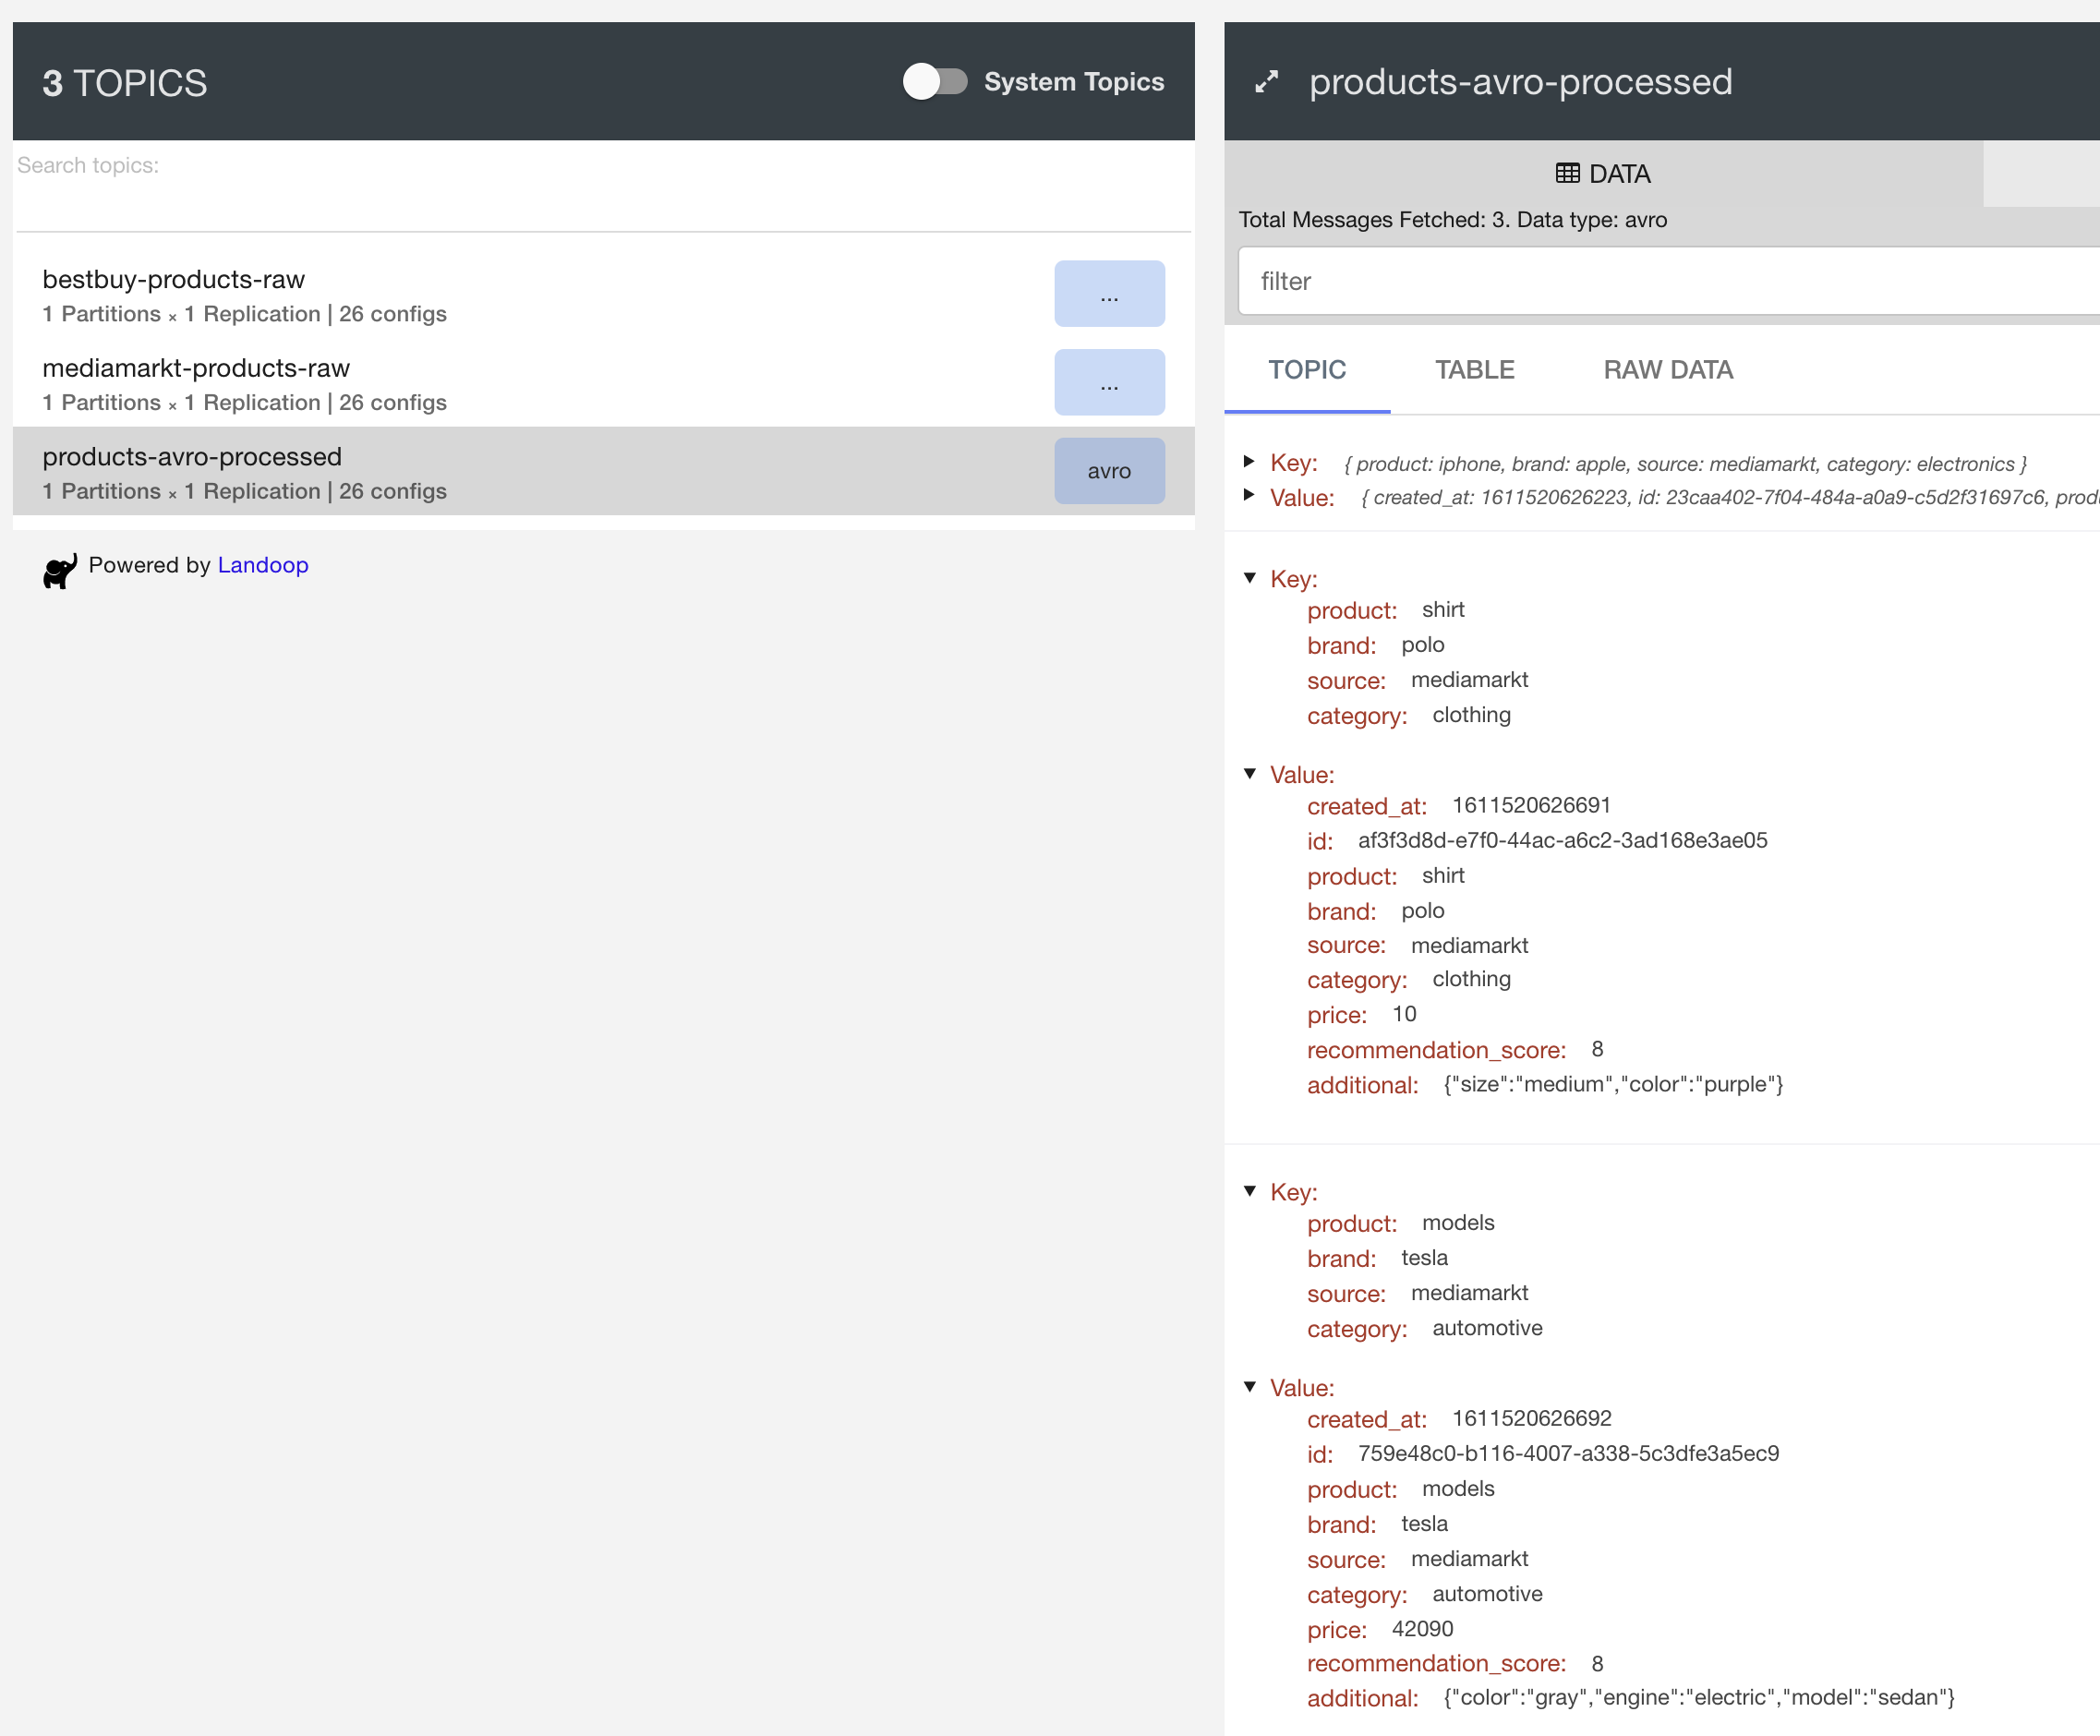Toggle the System Topics switch
The width and height of the screenshot is (2100, 1736).
(x=934, y=82)
